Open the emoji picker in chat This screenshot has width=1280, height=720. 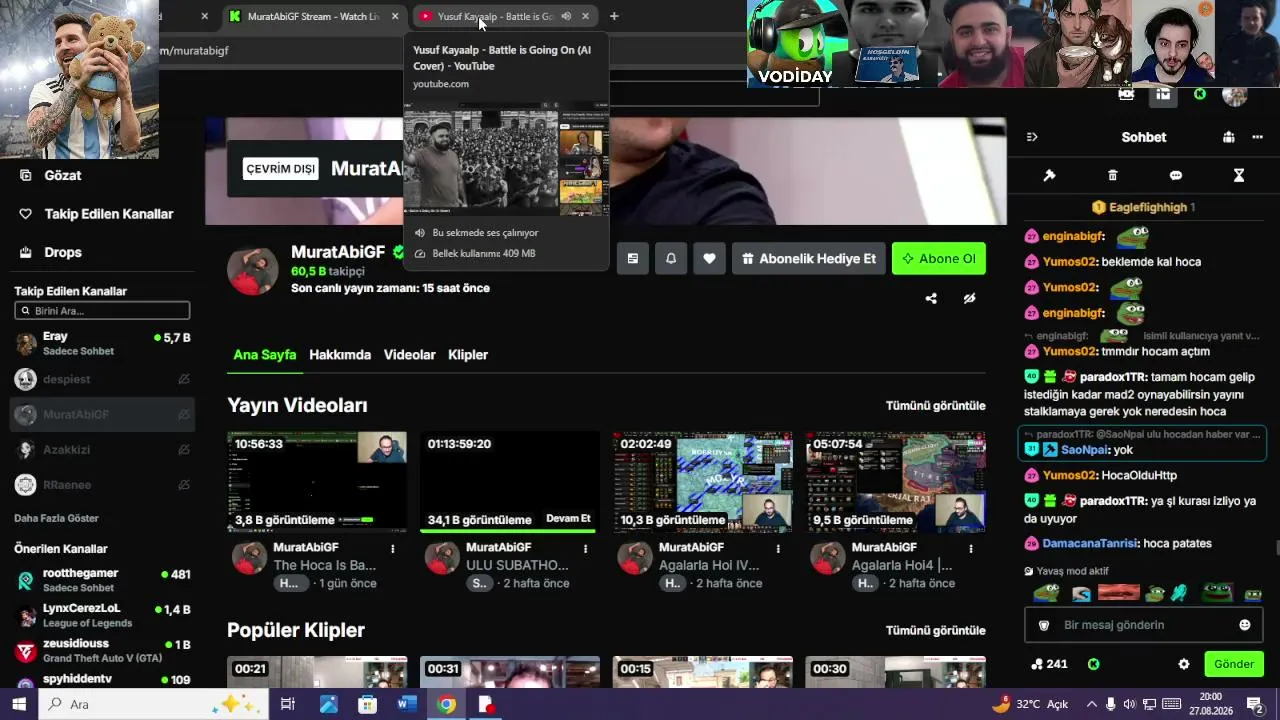tap(1245, 625)
